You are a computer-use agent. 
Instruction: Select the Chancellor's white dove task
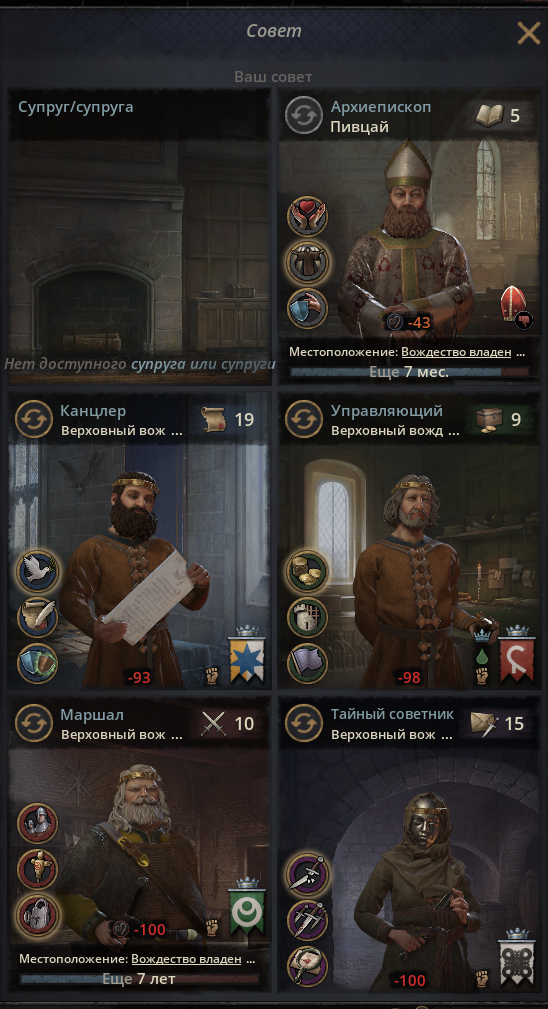(x=38, y=571)
